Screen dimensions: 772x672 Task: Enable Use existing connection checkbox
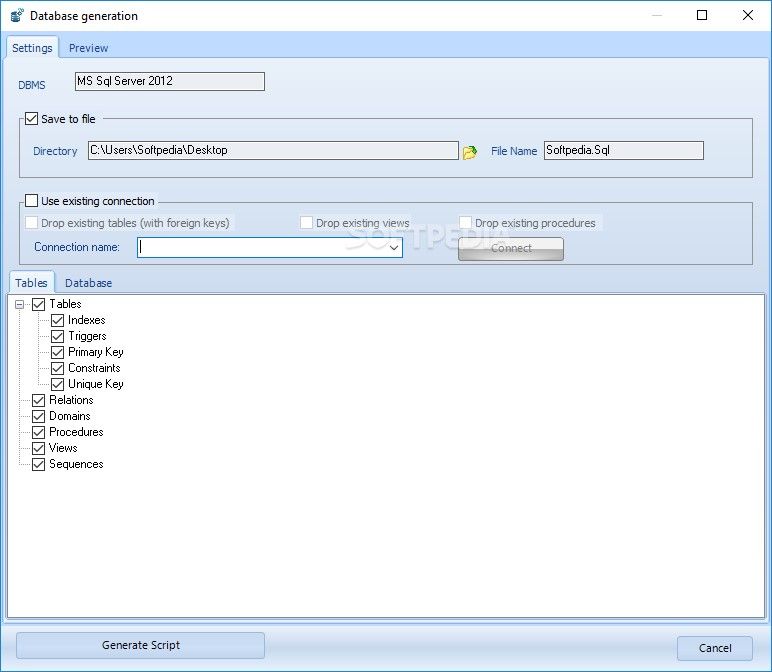coord(32,201)
